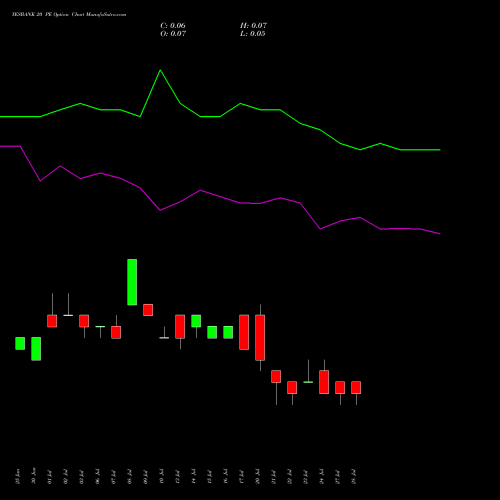Click the open value 'O: 0.07'
Image resolution: width=500 pixels, height=500 pixels.
pos(173,34)
